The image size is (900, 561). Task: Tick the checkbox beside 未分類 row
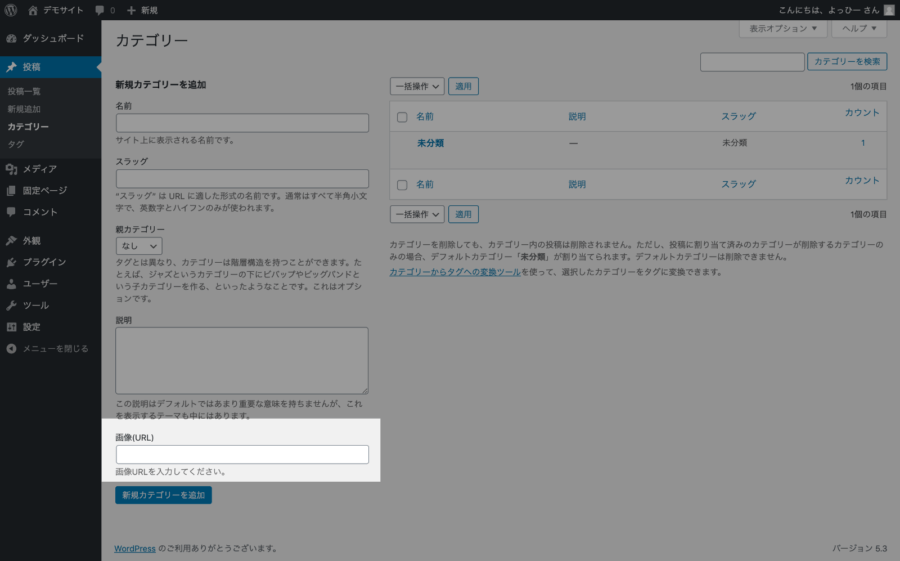402,143
